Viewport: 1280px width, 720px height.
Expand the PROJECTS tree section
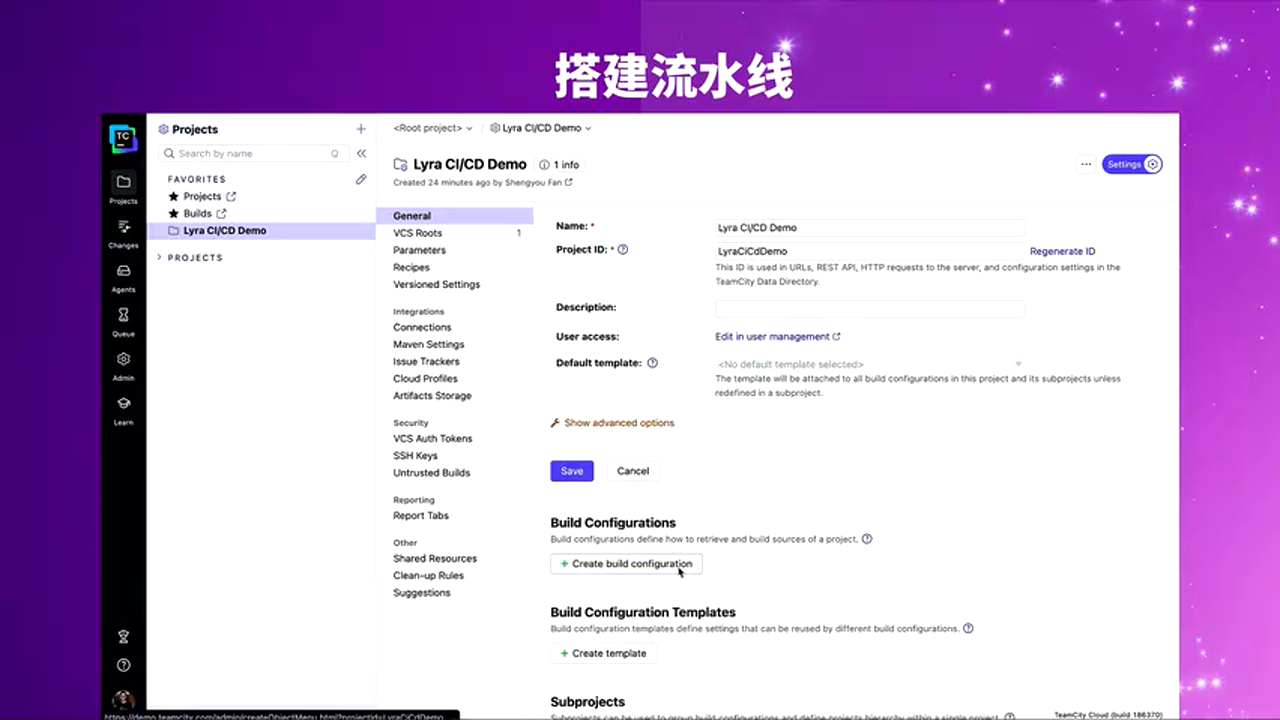point(158,257)
